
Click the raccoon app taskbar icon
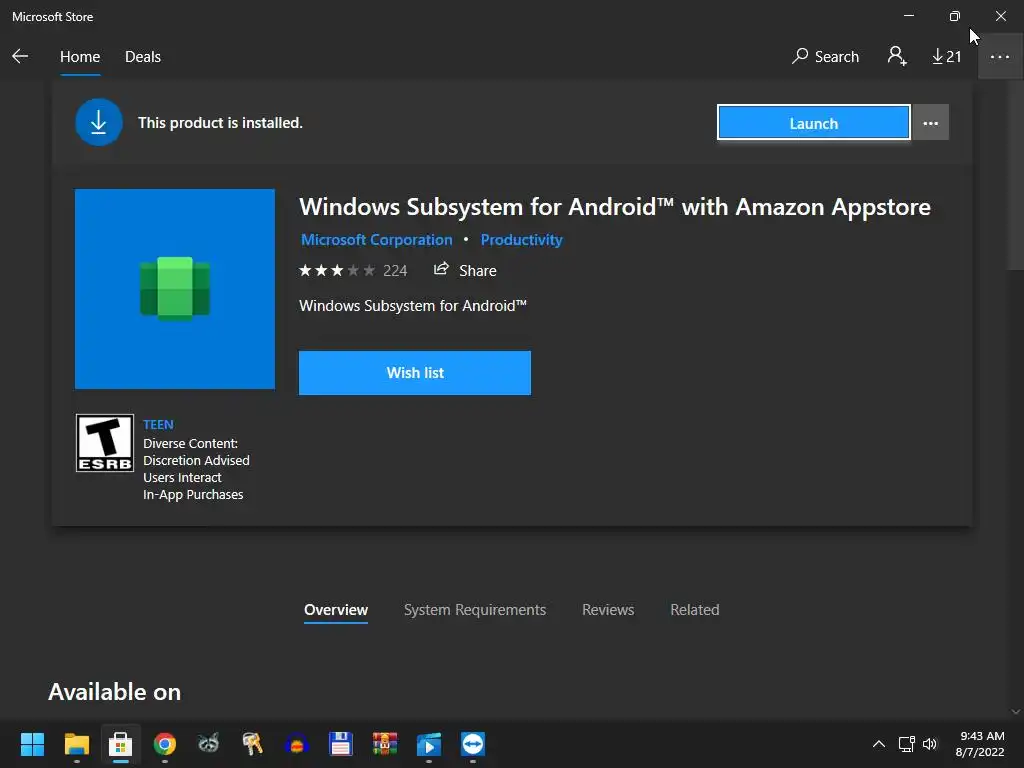208,744
